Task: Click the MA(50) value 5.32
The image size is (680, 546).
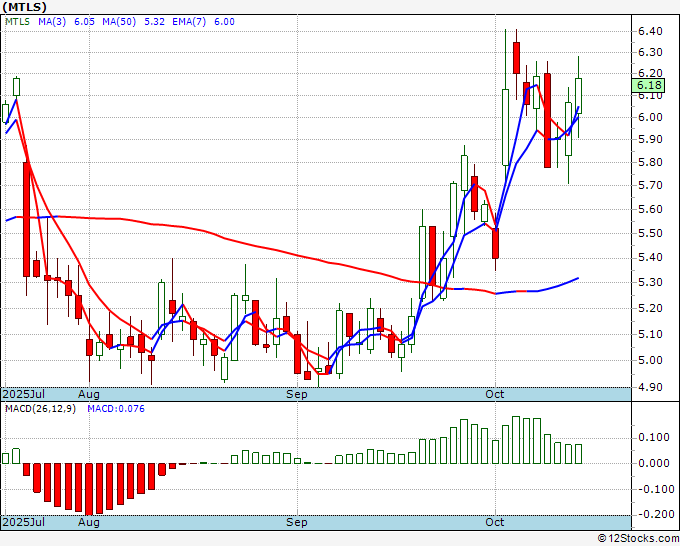Action: click(154, 22)
